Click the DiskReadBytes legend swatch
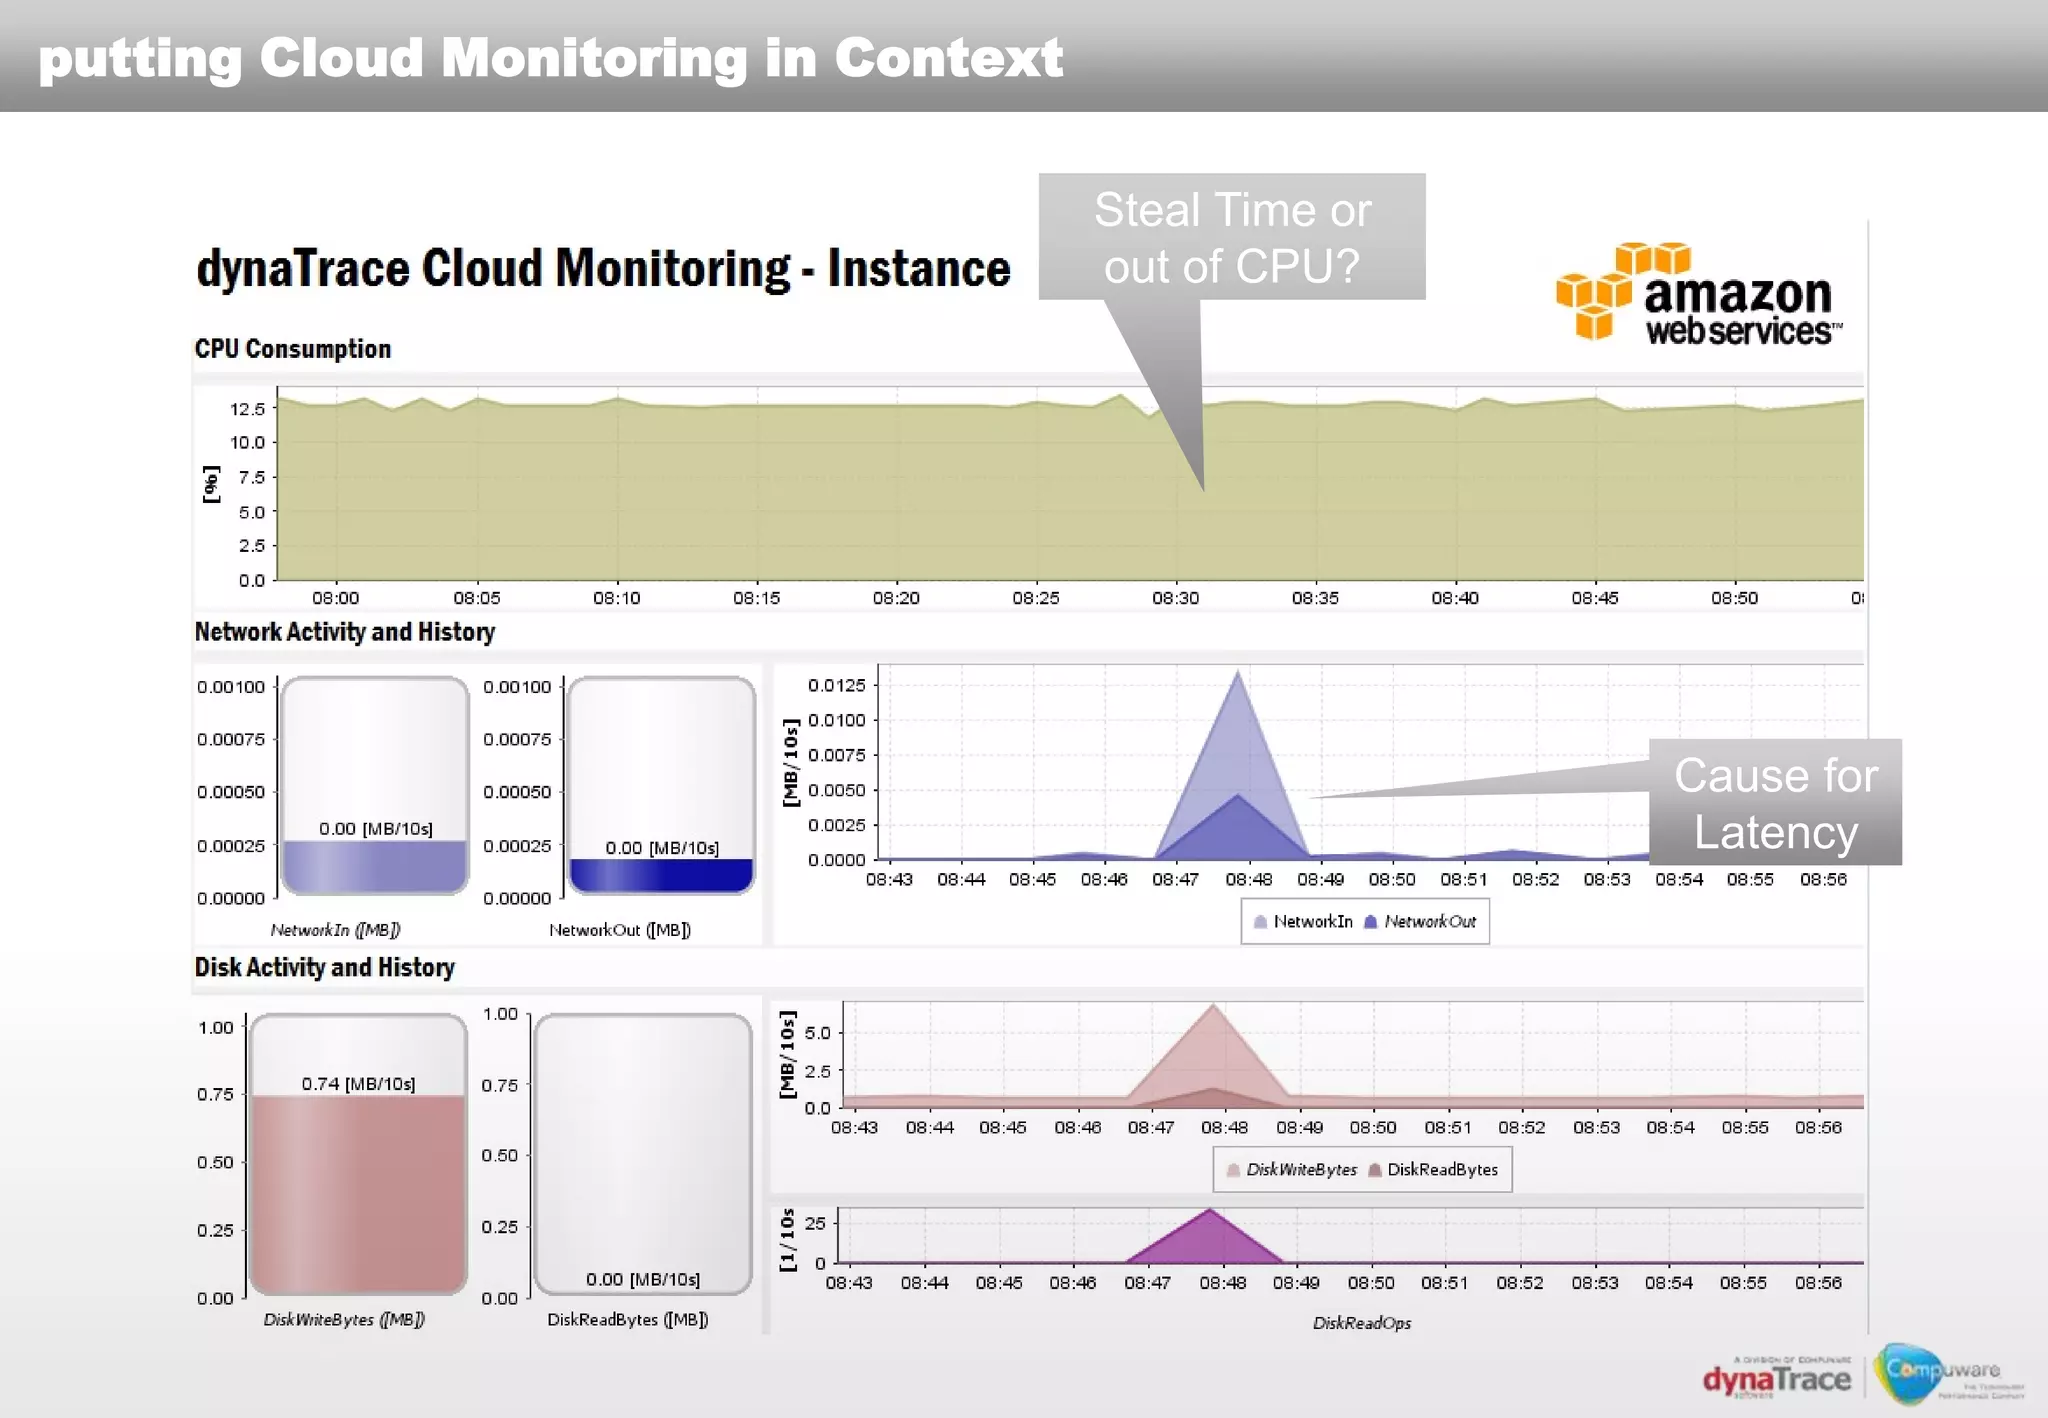This screenshot has width=2048, height=1418. pyautogui.click(x=1374, y=1170)
